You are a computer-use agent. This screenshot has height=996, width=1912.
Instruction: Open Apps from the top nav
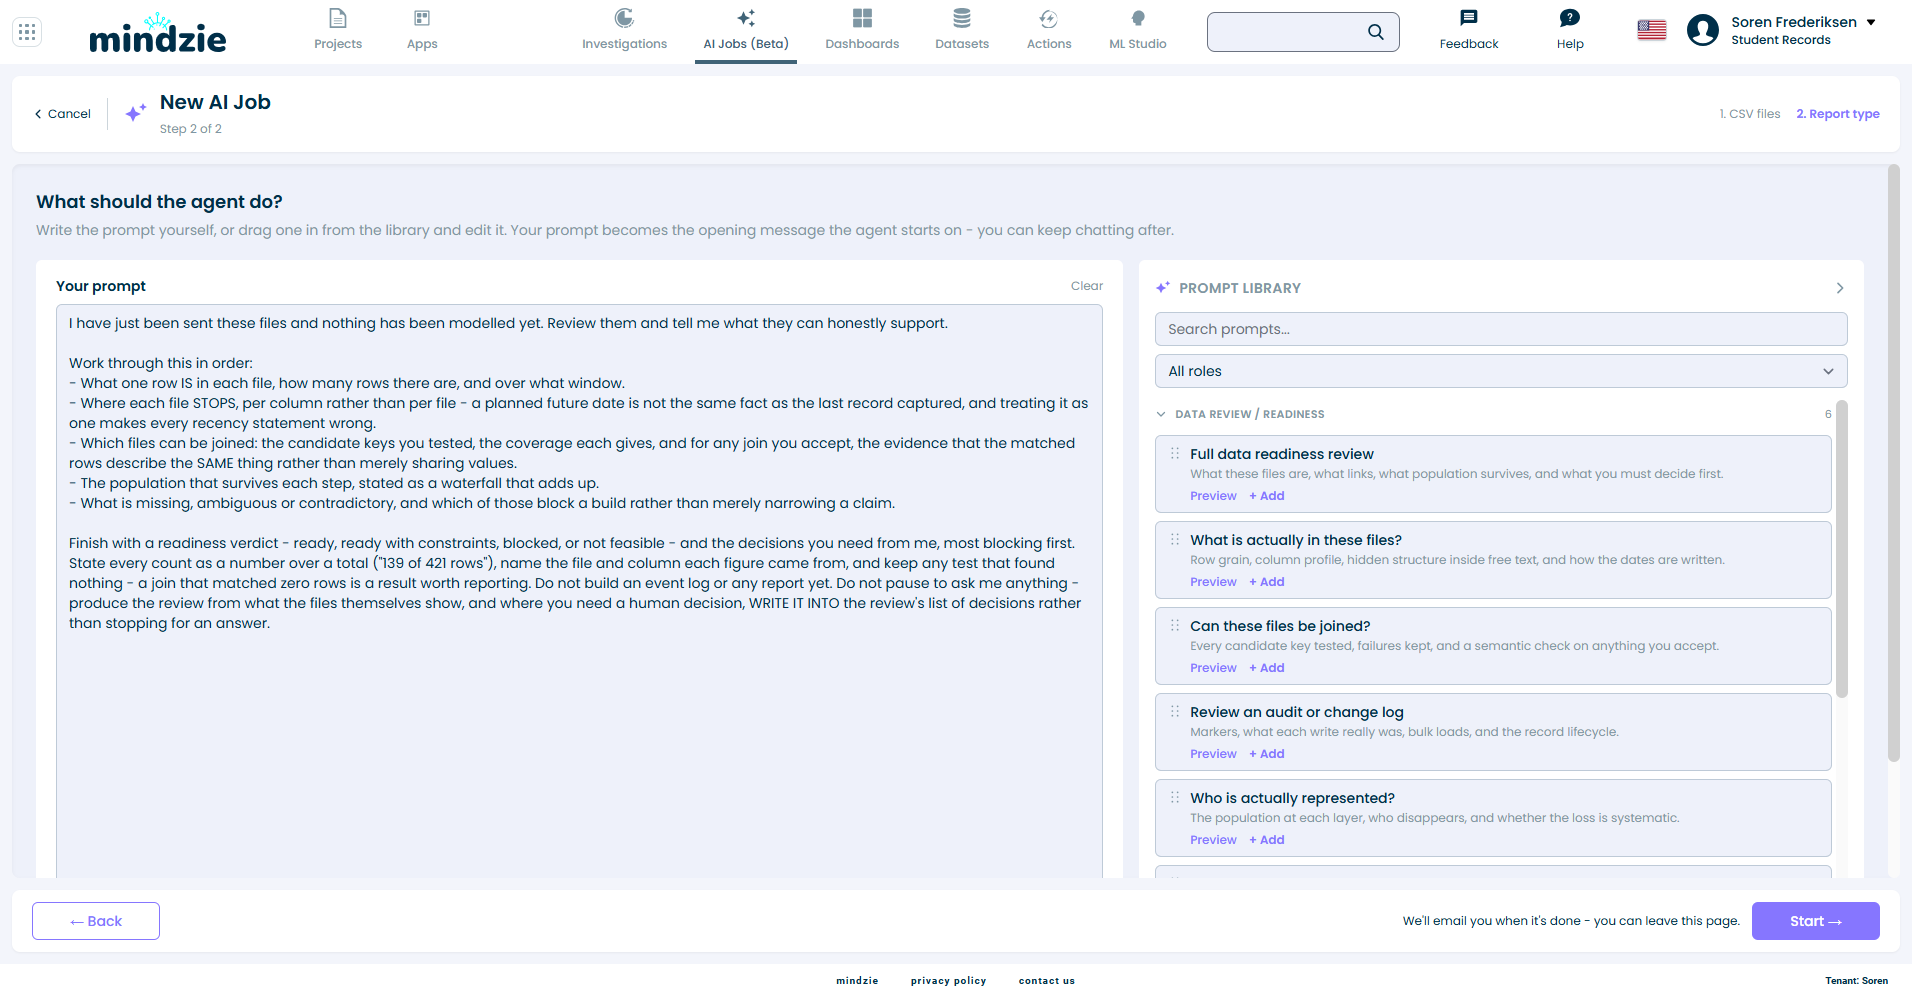coord(422,30)
